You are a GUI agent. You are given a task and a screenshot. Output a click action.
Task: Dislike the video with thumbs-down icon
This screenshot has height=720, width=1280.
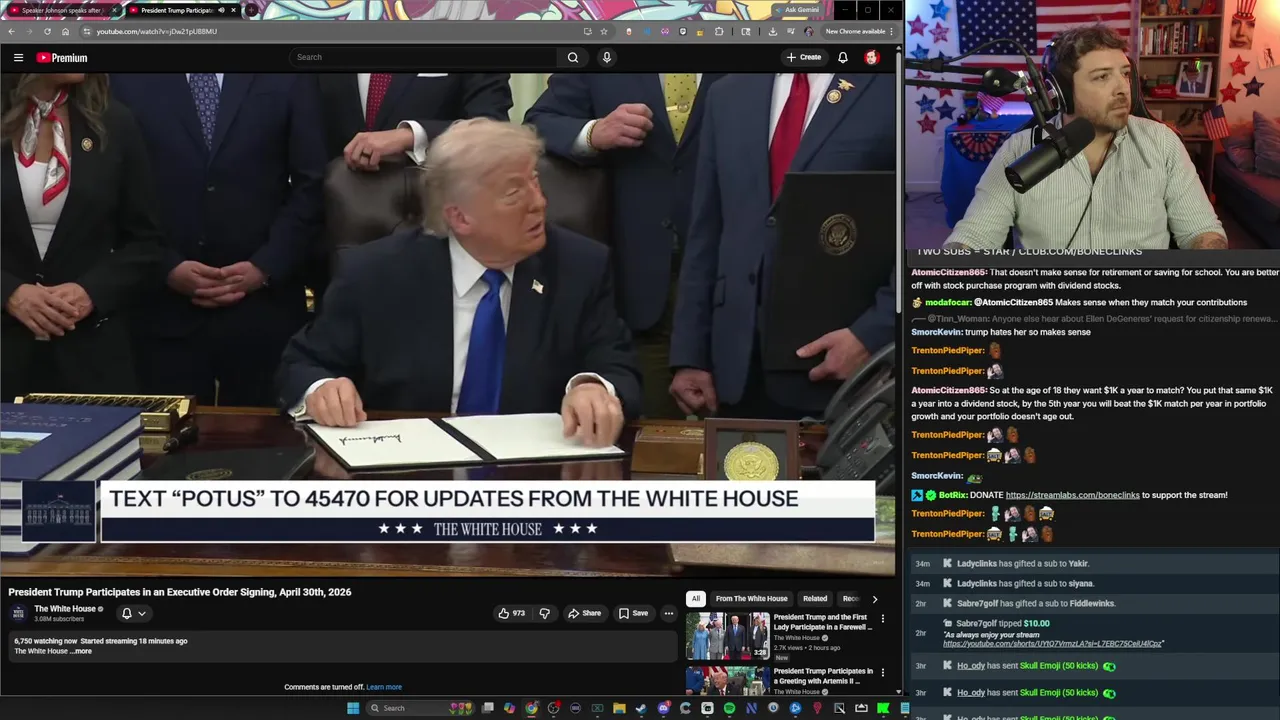tap(545, 613)
